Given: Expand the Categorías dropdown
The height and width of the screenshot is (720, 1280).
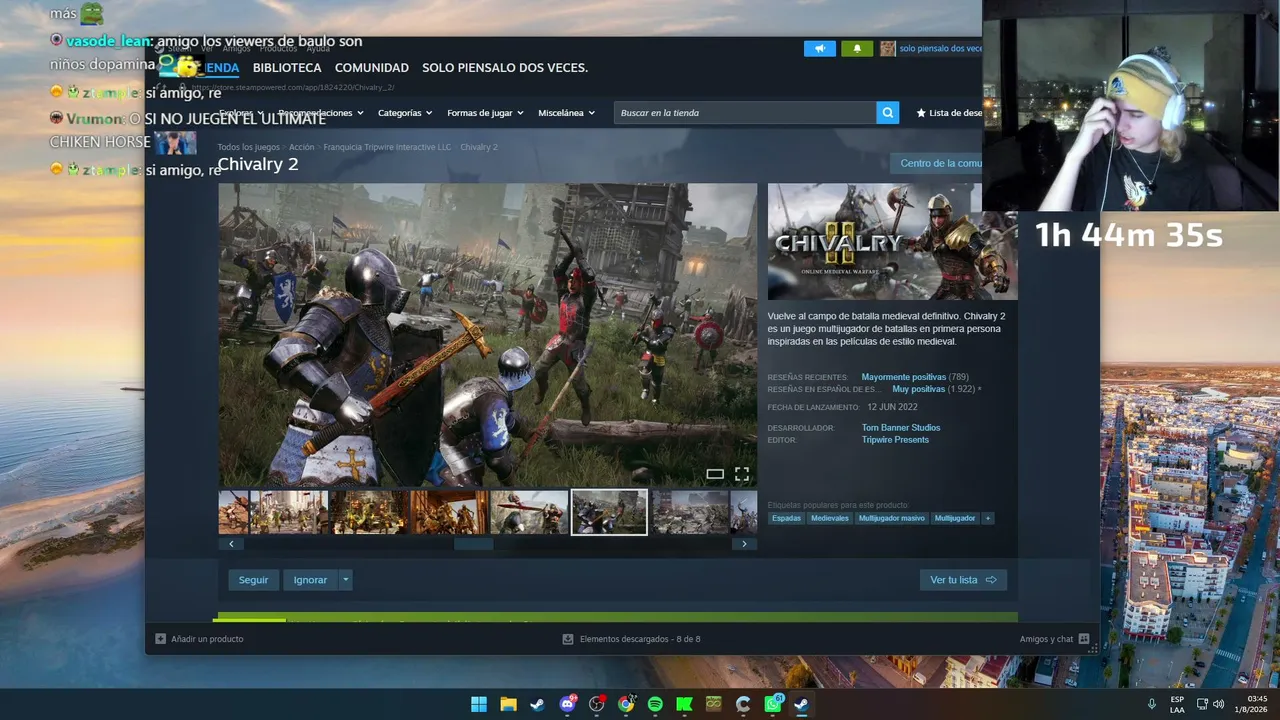Looking at the screenshot, I should point(405,113).
